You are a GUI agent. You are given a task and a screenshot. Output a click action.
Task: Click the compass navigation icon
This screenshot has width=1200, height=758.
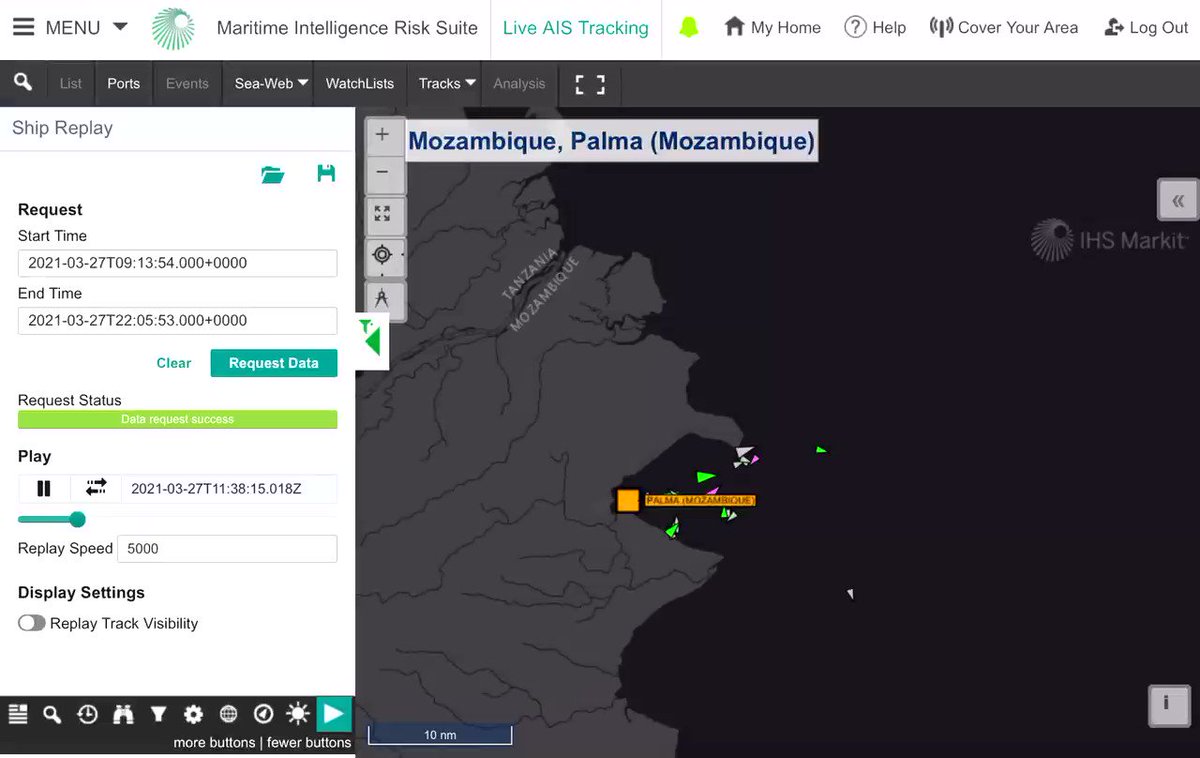263,714
